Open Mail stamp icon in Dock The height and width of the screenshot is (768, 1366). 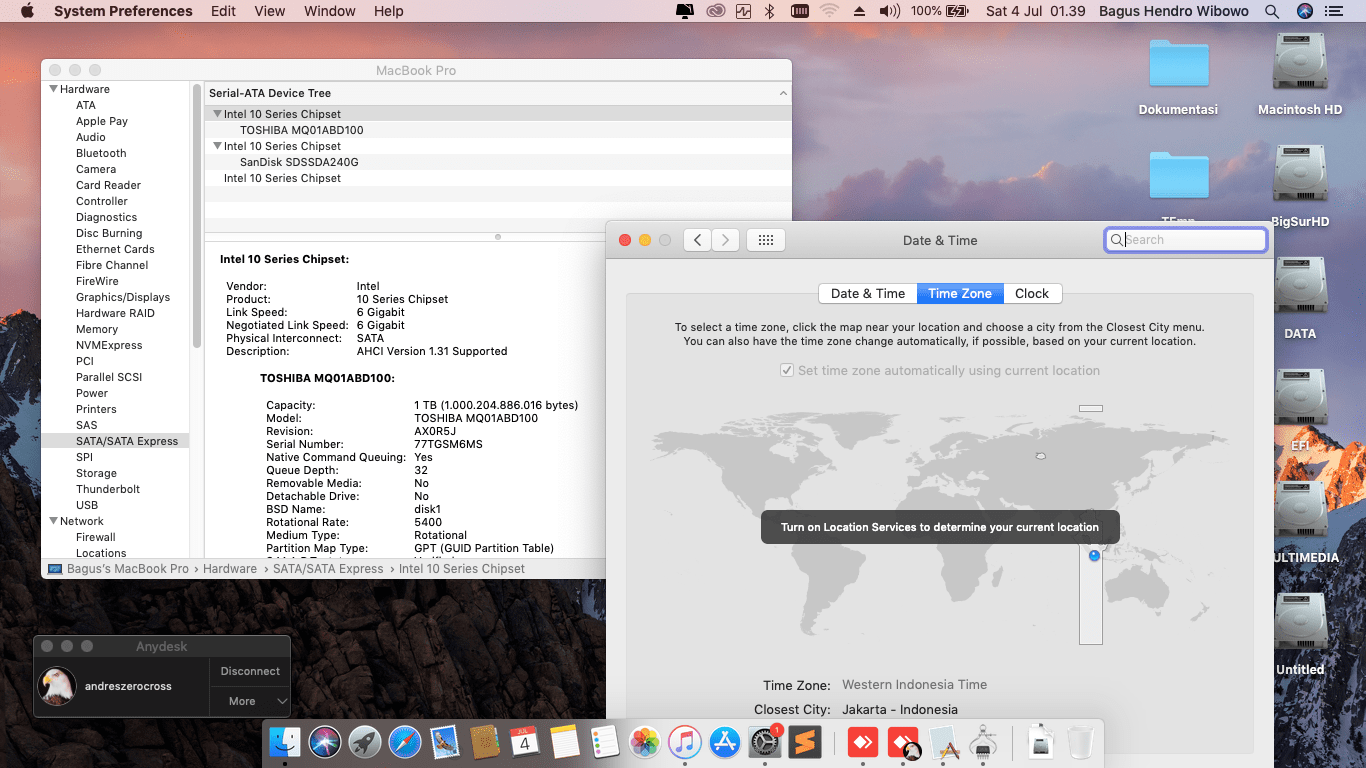coord(445,742)
